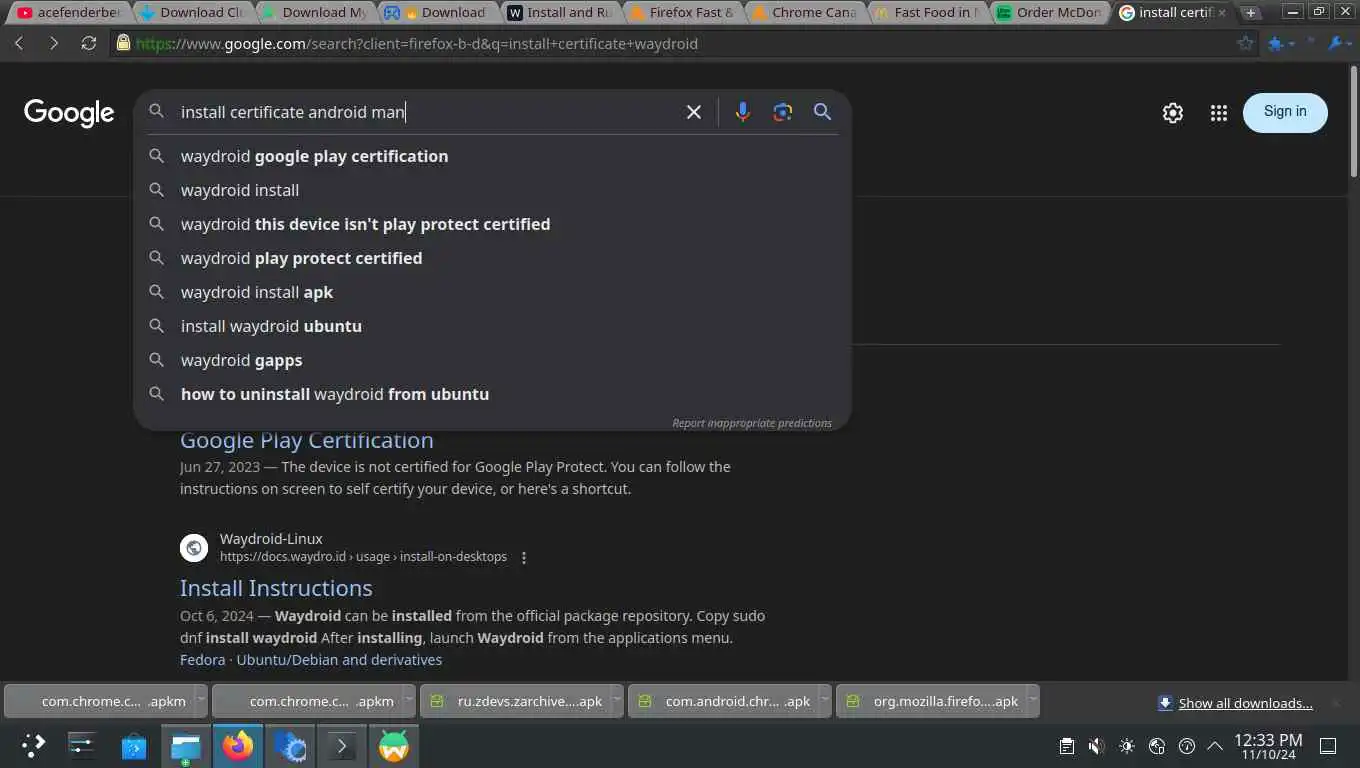
Task: Clear the search box with X icon
Action: pyautogui.click(x=694, y=112)
